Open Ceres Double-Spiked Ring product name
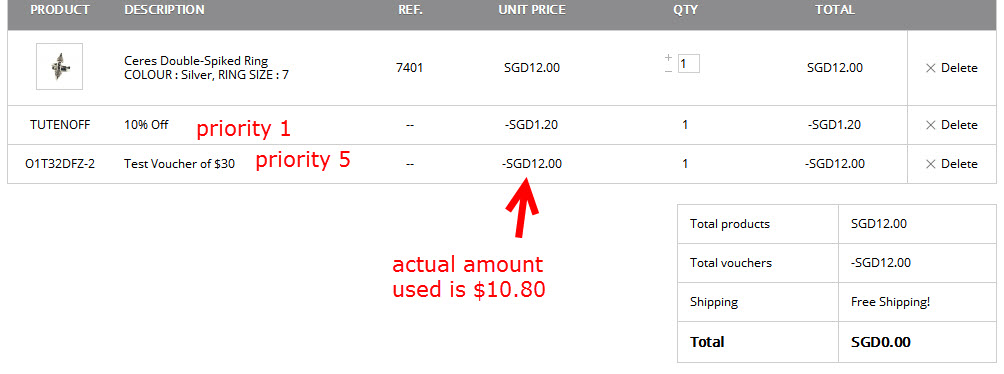1004x374 pixels. (x=196, y=61)
